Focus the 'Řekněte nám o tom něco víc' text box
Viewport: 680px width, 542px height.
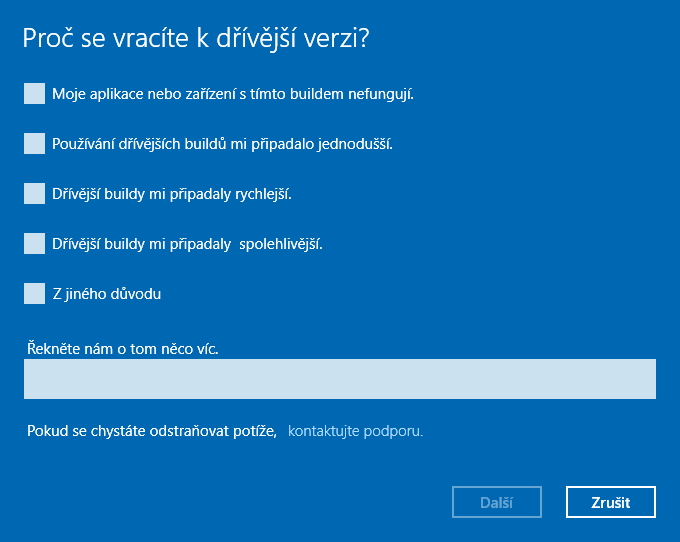tap(340, 379)
